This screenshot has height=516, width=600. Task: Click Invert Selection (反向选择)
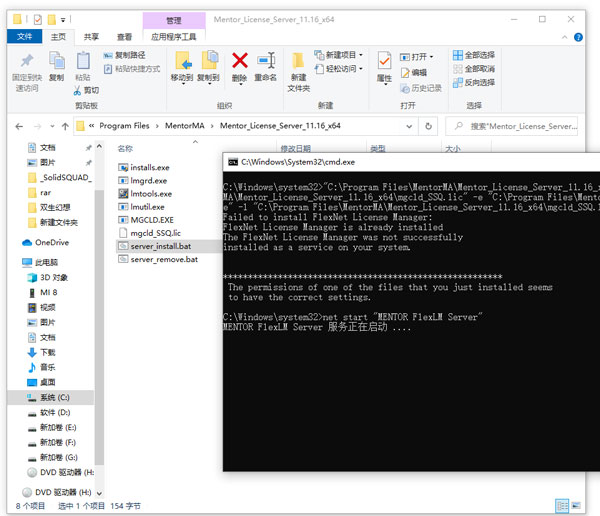[473, 83]
